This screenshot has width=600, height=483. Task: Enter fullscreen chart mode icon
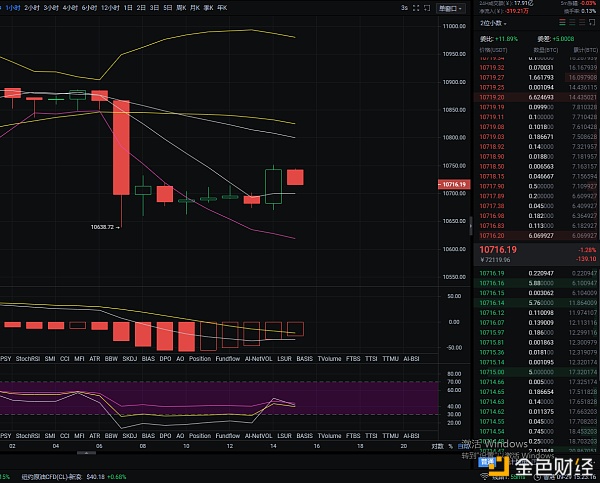pos(416,8)
